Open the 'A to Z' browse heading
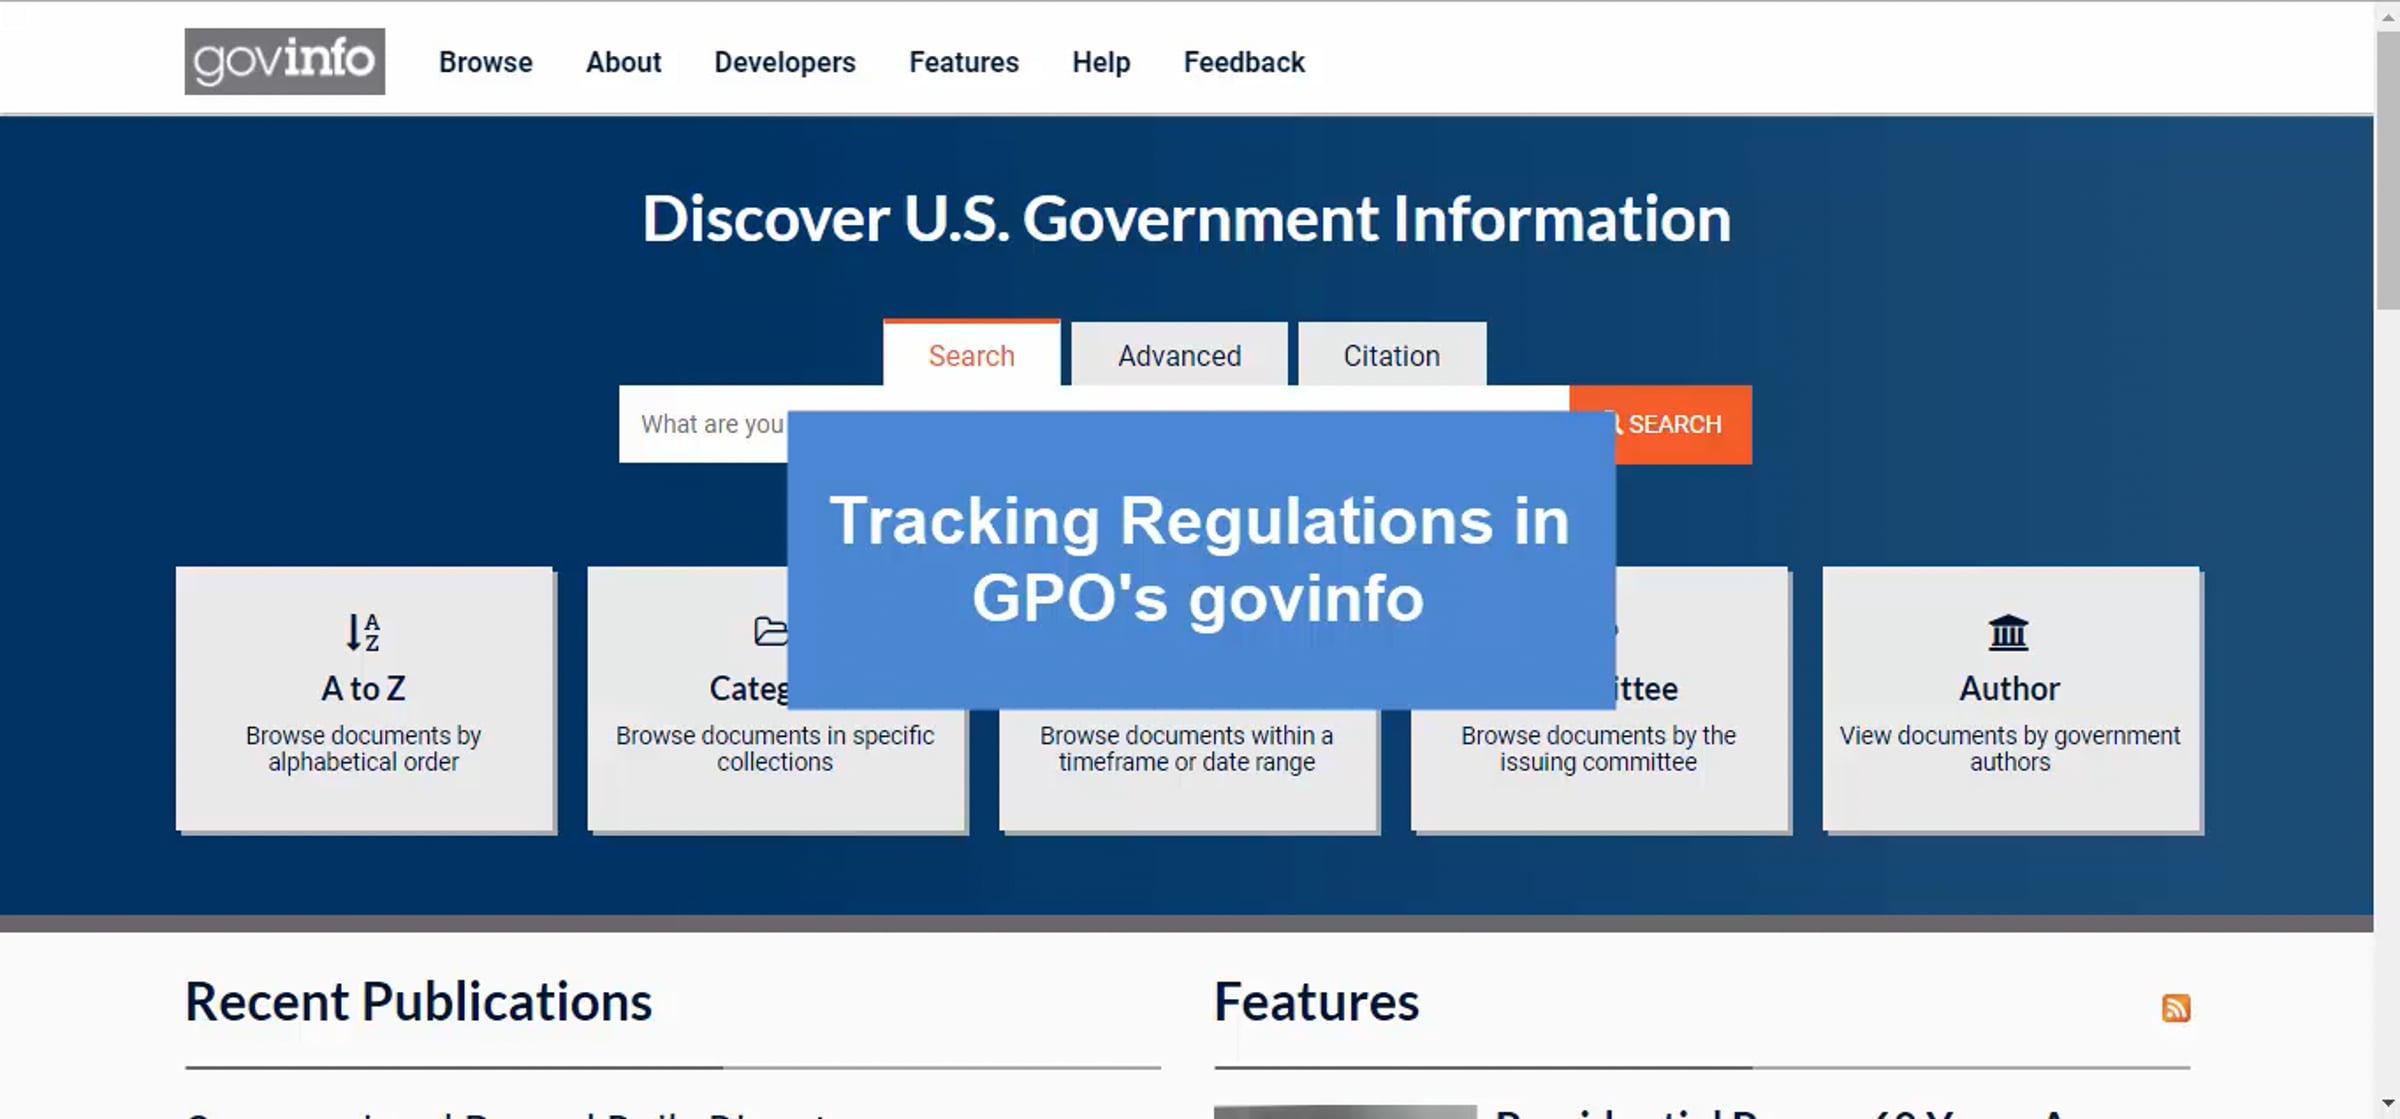Screen dimensions: 2400x1119 pyautogui.click(x=363, y=688)
